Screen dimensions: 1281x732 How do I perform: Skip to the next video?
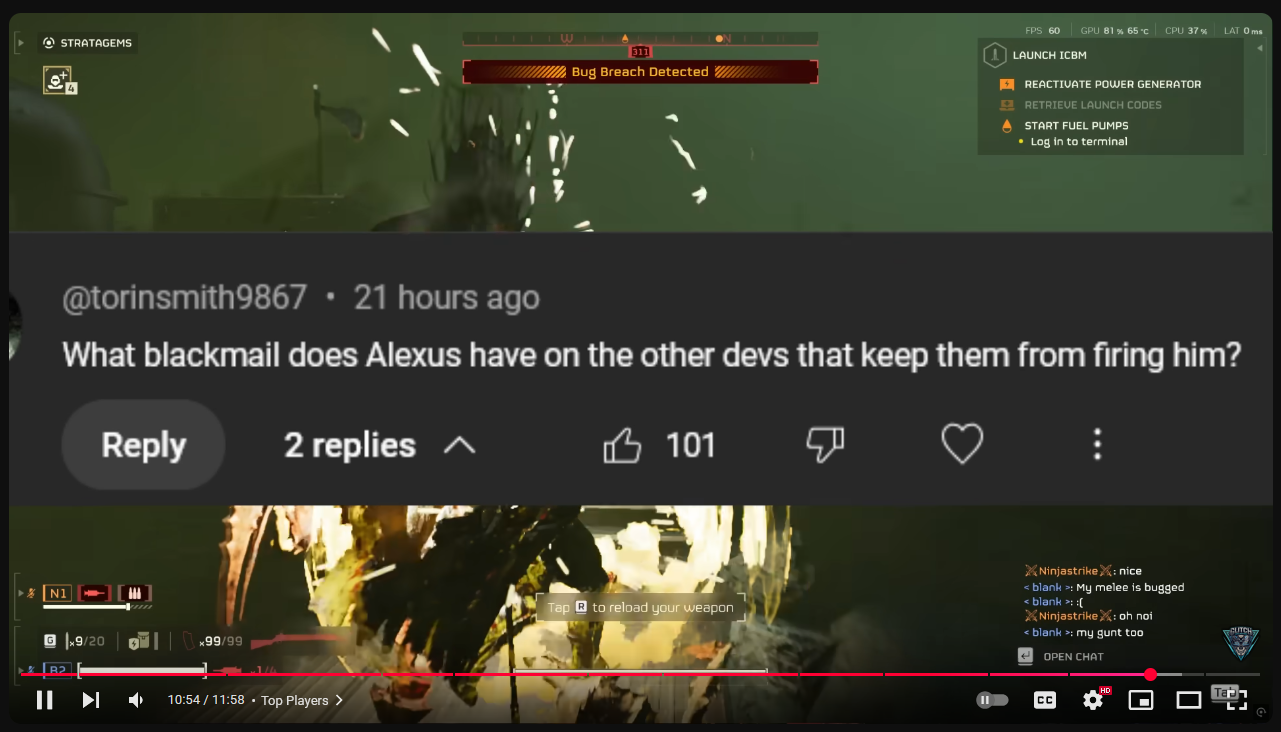(x=90, y=700)
